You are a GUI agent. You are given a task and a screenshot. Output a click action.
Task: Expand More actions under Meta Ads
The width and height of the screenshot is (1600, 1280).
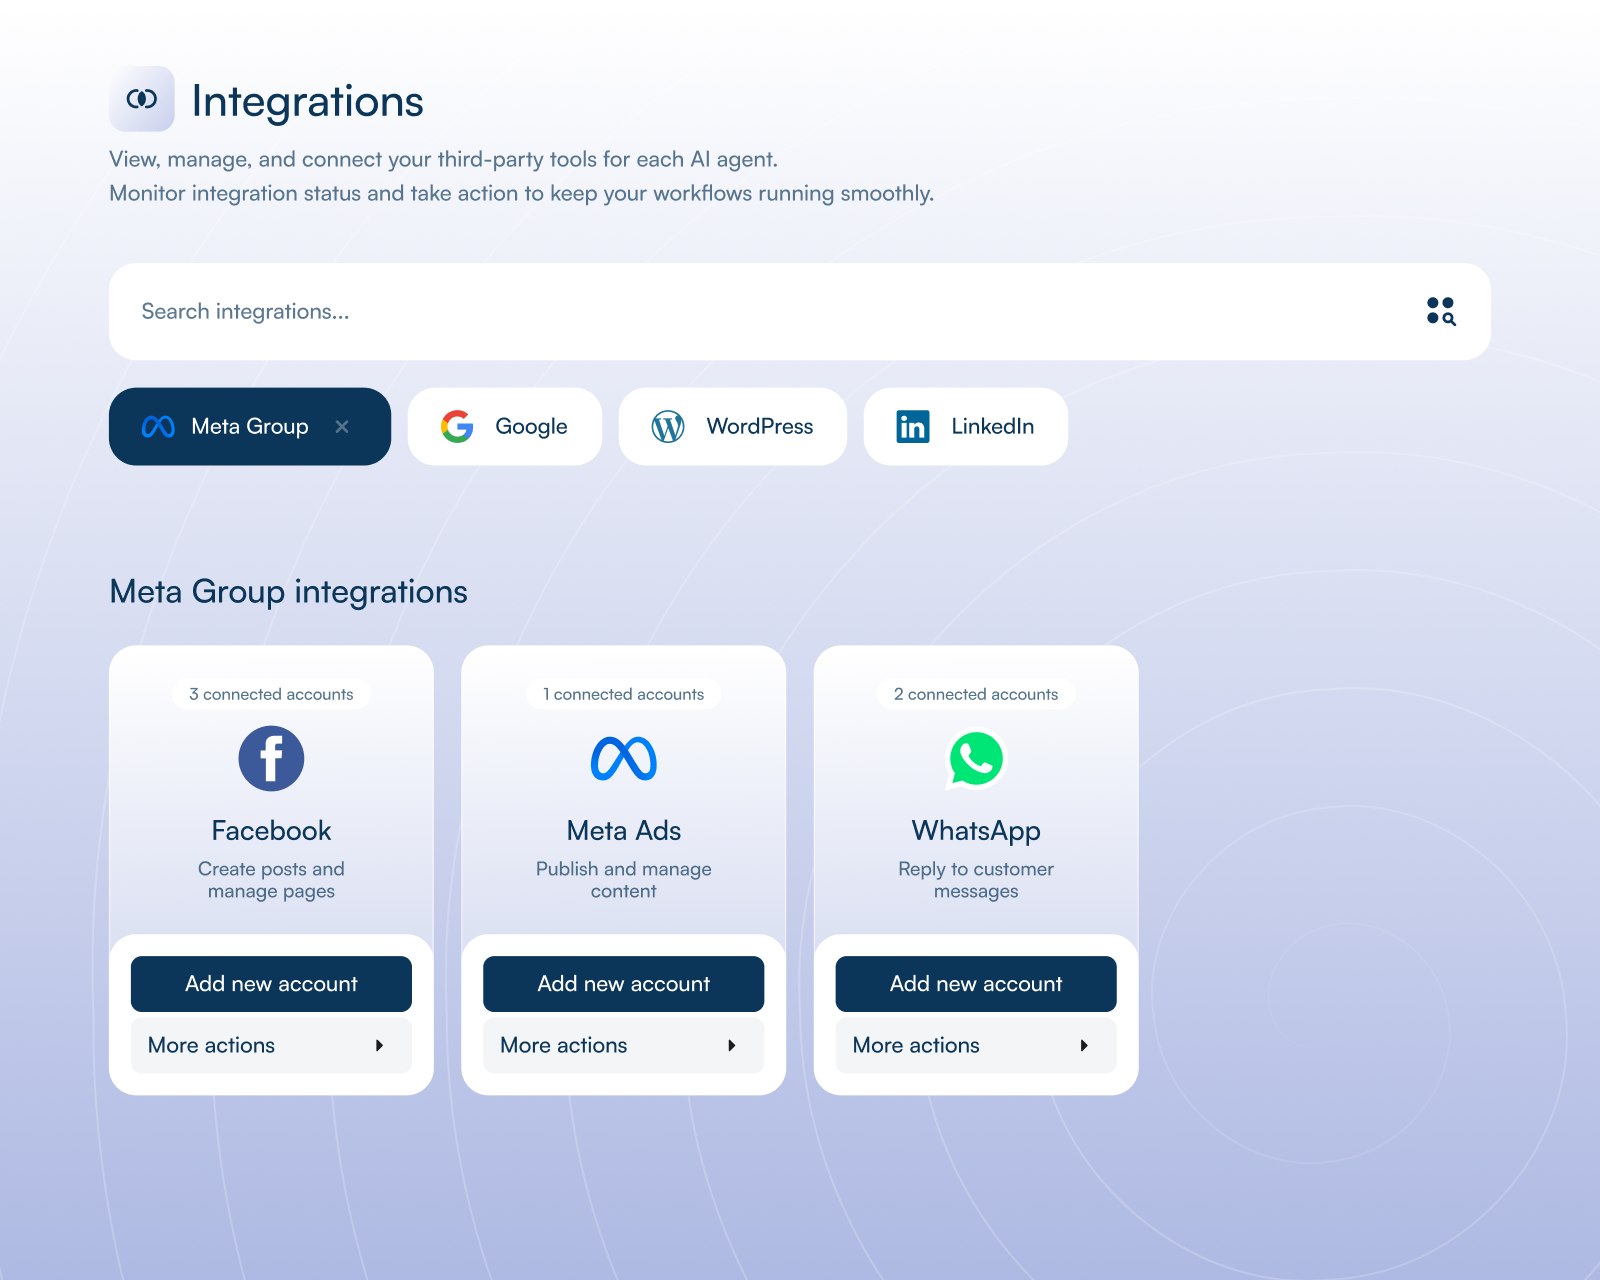(623, 1045)
